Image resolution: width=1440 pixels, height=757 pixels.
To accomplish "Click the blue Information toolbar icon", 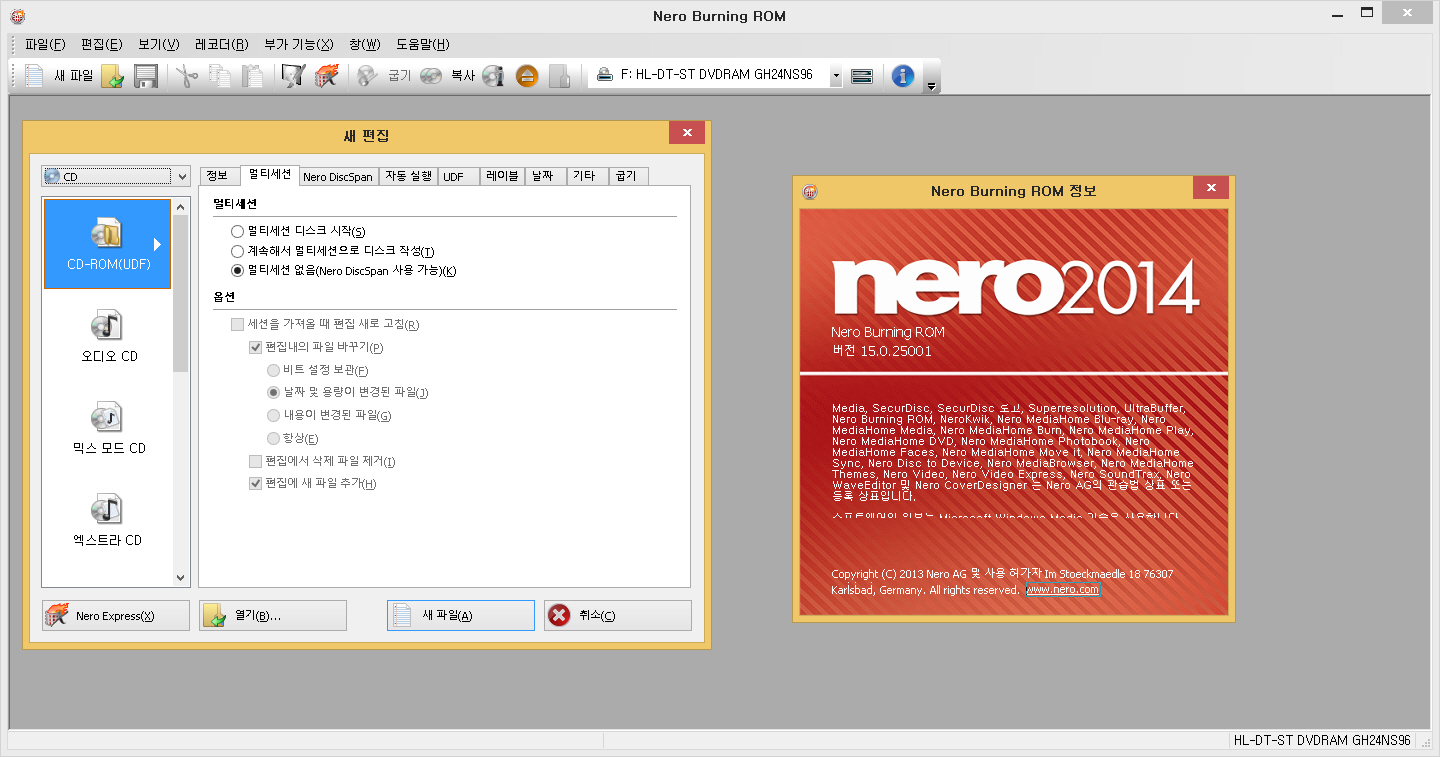I will [903, 76].
